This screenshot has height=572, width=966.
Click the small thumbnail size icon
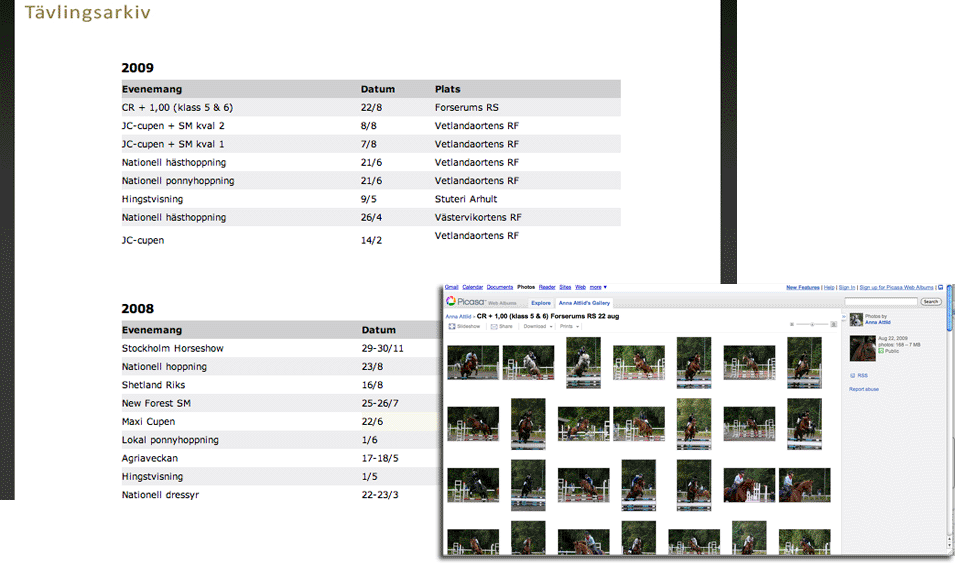point(792,324)
